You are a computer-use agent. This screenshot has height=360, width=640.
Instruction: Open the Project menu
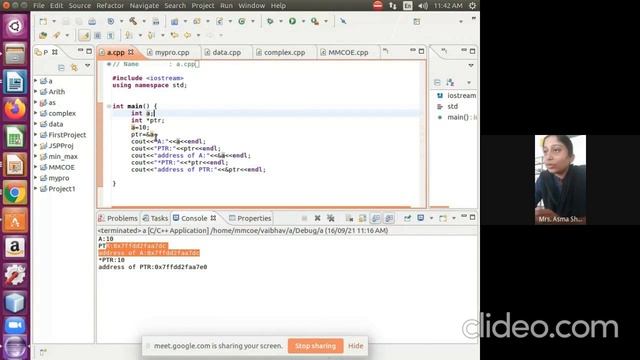click(x=203, y=6)
